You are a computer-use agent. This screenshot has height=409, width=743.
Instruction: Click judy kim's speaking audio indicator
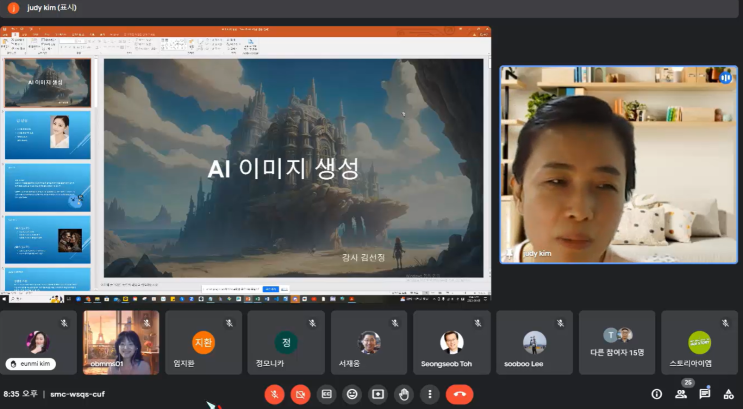click(725, 78)
